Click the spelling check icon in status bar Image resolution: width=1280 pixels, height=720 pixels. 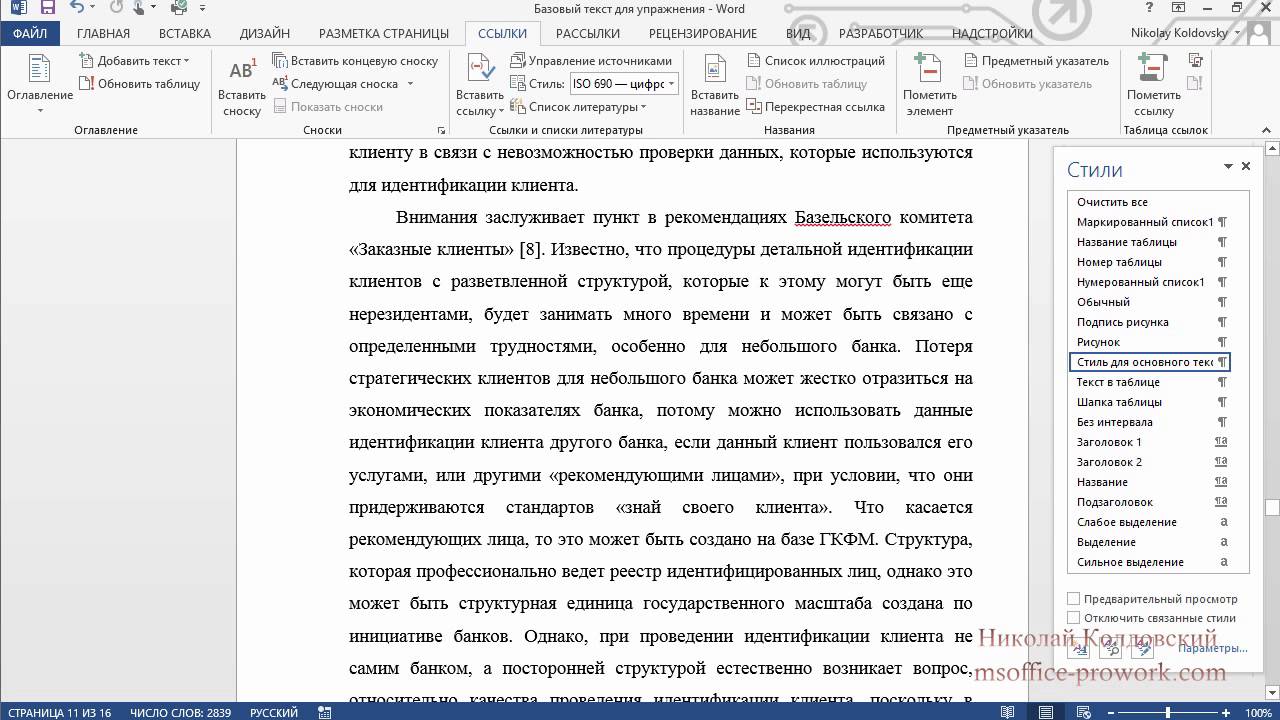(x=324, y=713)
